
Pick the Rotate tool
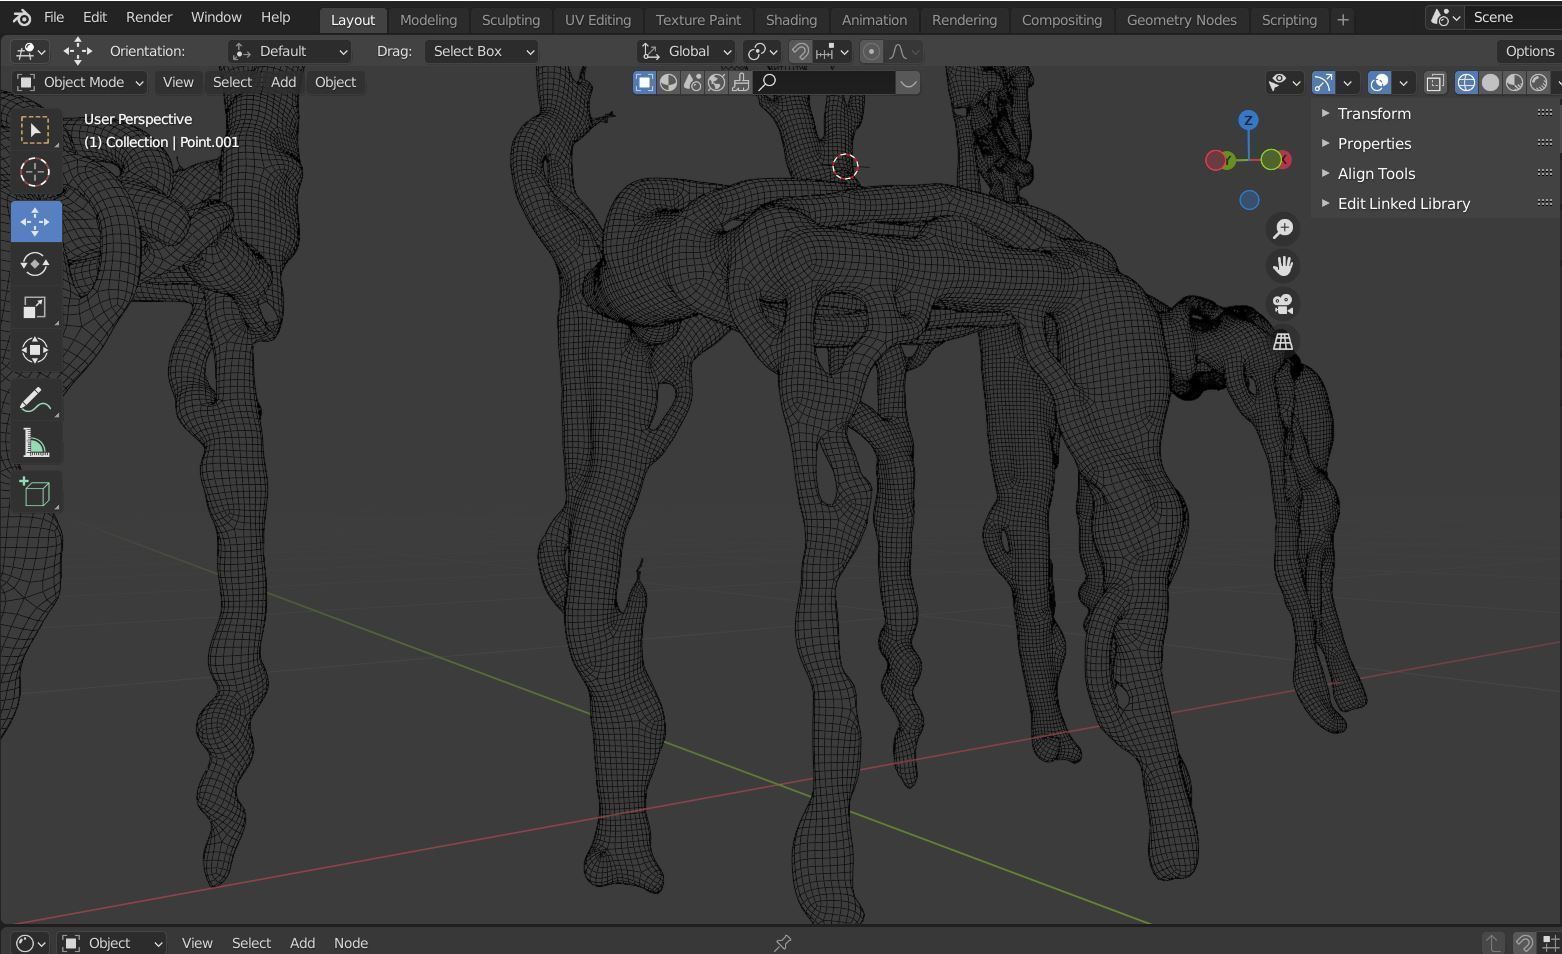pos(35,264)
